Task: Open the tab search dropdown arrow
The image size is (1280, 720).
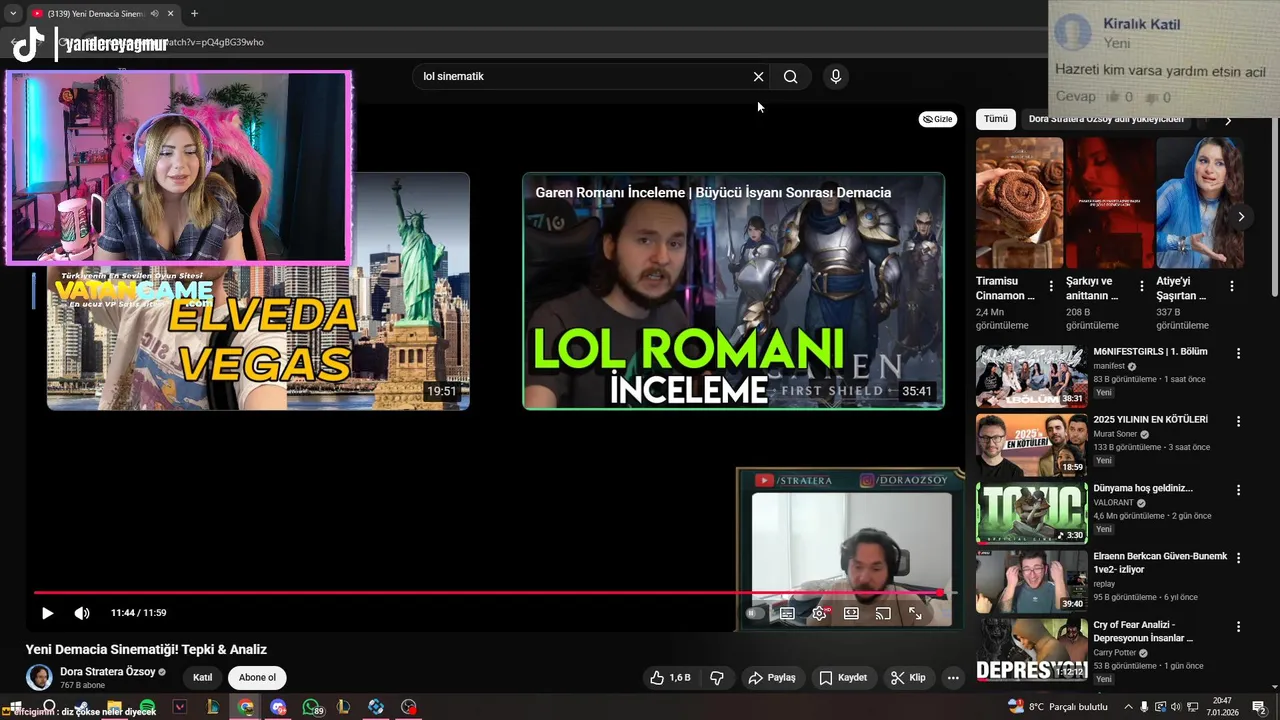Action: pos(13,14)
